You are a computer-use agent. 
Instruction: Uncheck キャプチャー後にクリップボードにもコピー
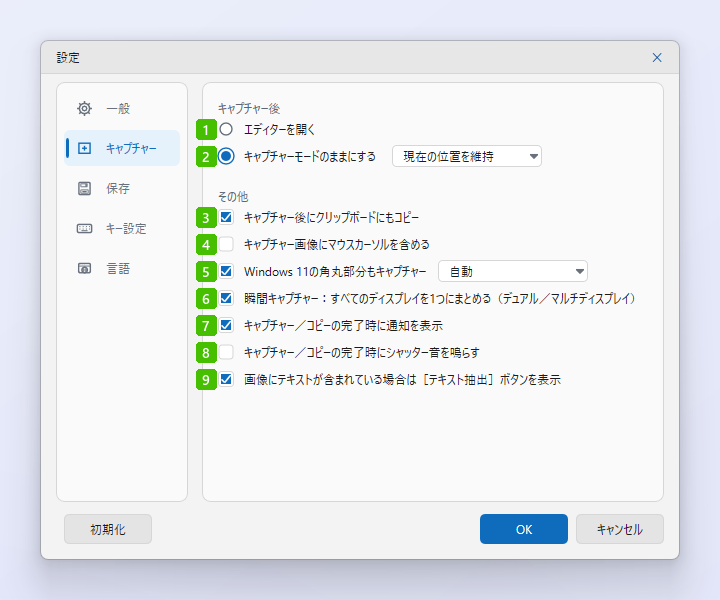(226, 217)
